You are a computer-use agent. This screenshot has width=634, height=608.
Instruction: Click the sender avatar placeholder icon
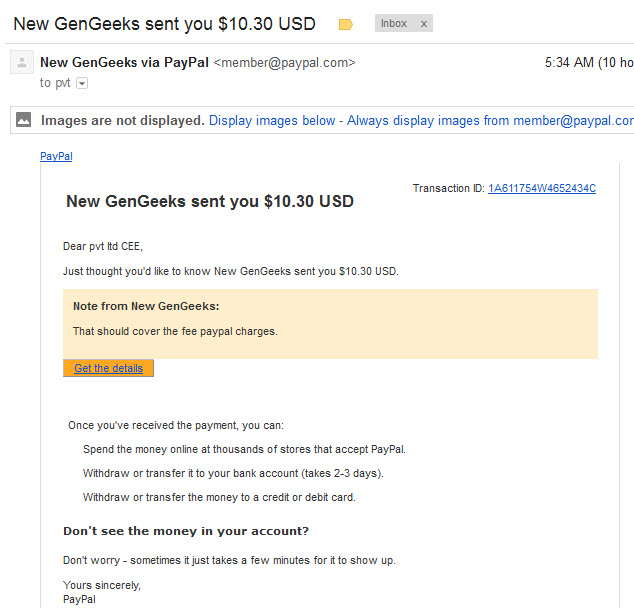(x=22, y=63)
